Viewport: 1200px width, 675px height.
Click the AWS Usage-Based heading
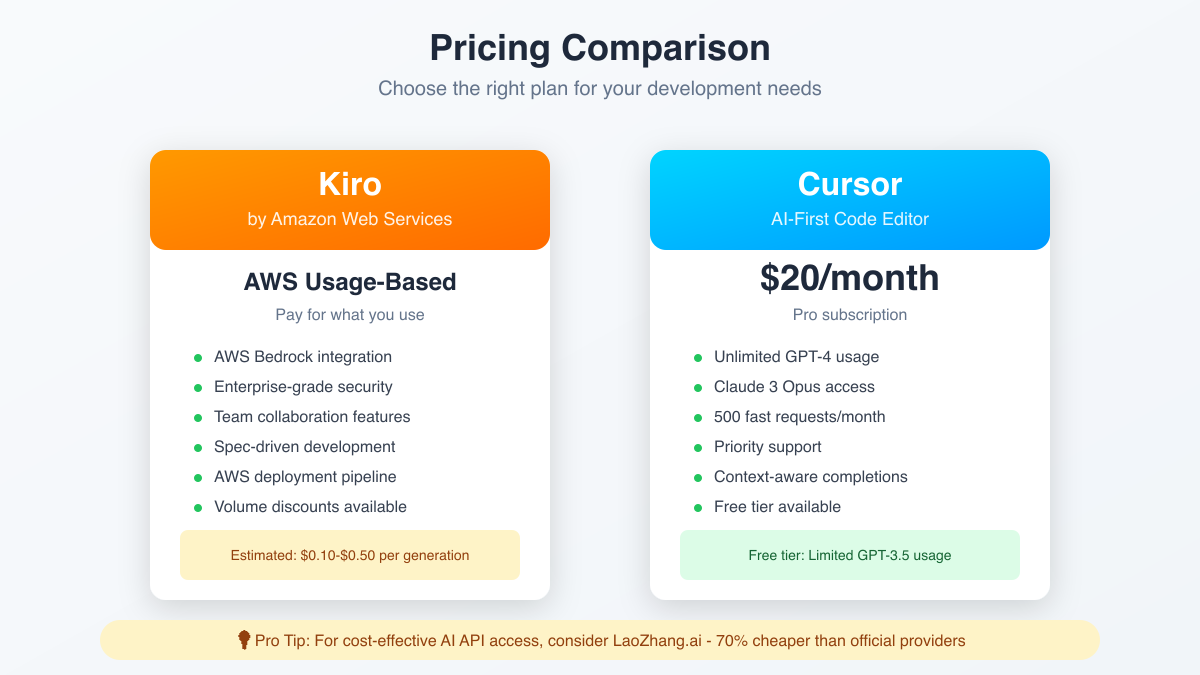(x=350, y=282)
